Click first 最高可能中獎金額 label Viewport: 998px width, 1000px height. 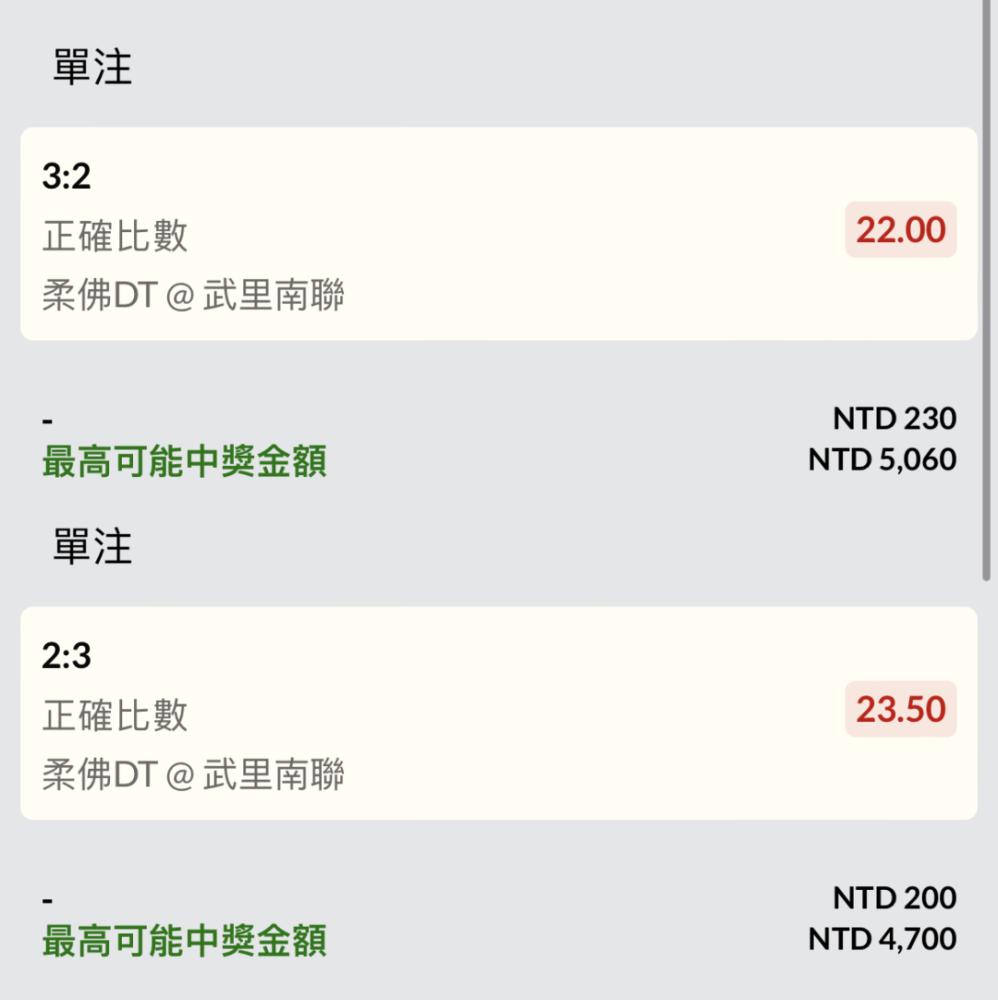(184, 461)
